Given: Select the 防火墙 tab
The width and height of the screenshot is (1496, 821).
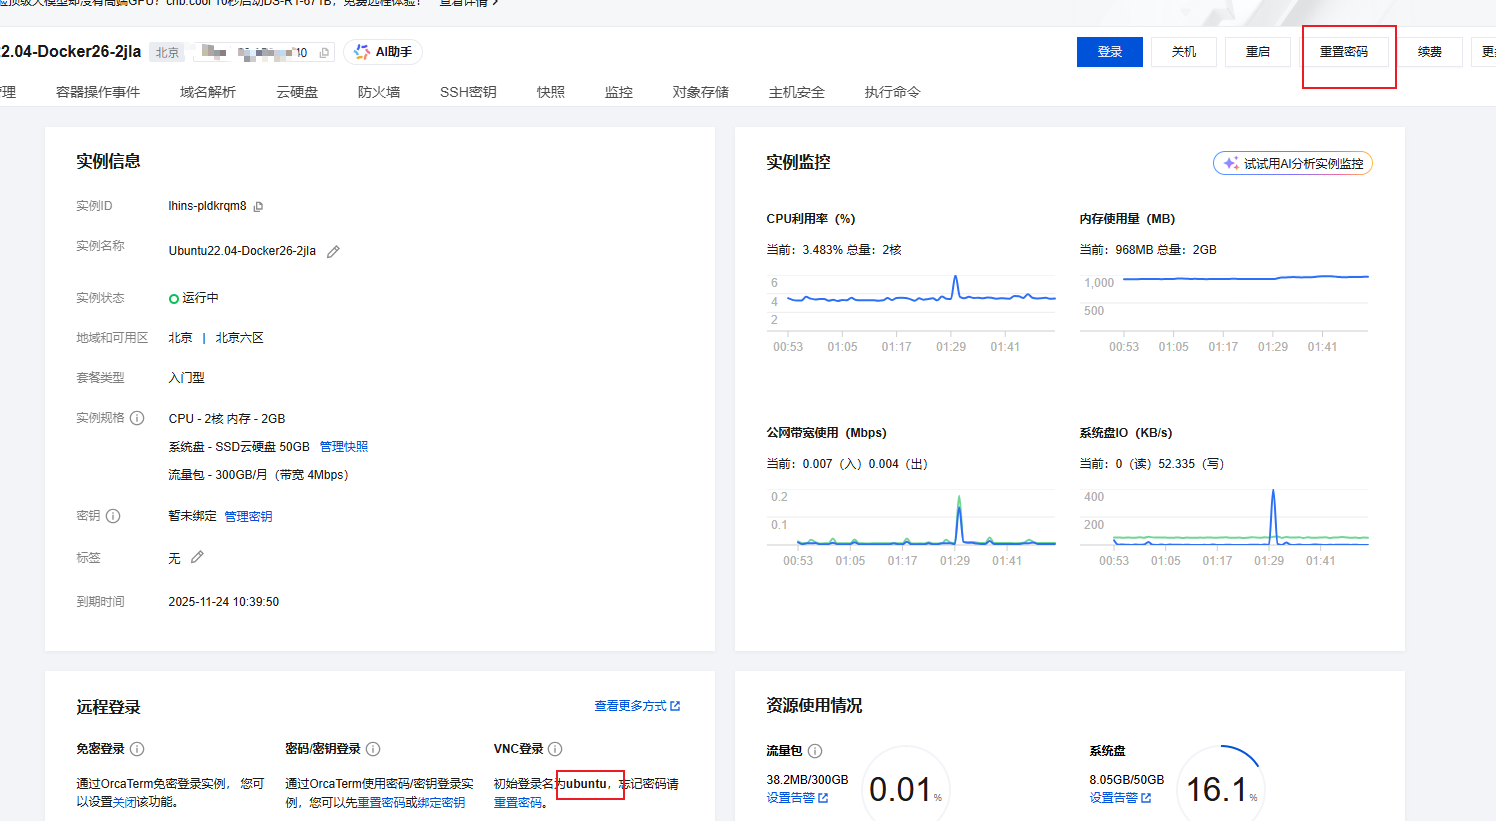Looking at the screenshot, I should click(x=379, y=92).
